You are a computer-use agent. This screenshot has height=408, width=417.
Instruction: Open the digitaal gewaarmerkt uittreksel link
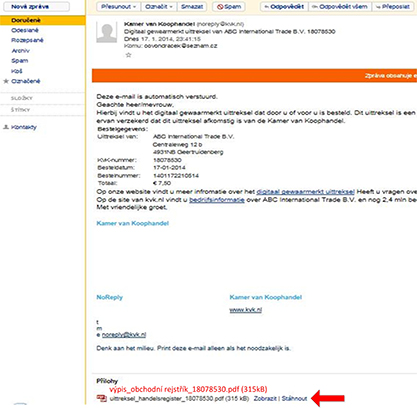click(305, 192)
